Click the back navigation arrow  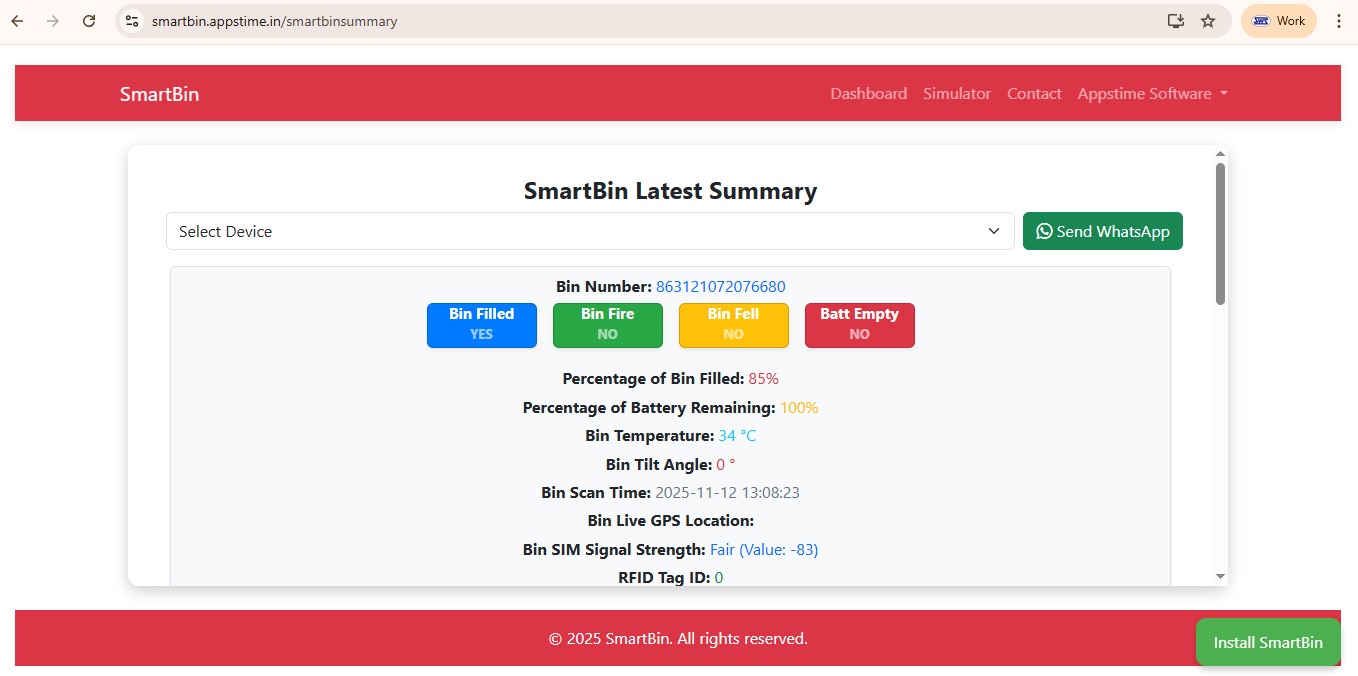[x=16, y=20]
